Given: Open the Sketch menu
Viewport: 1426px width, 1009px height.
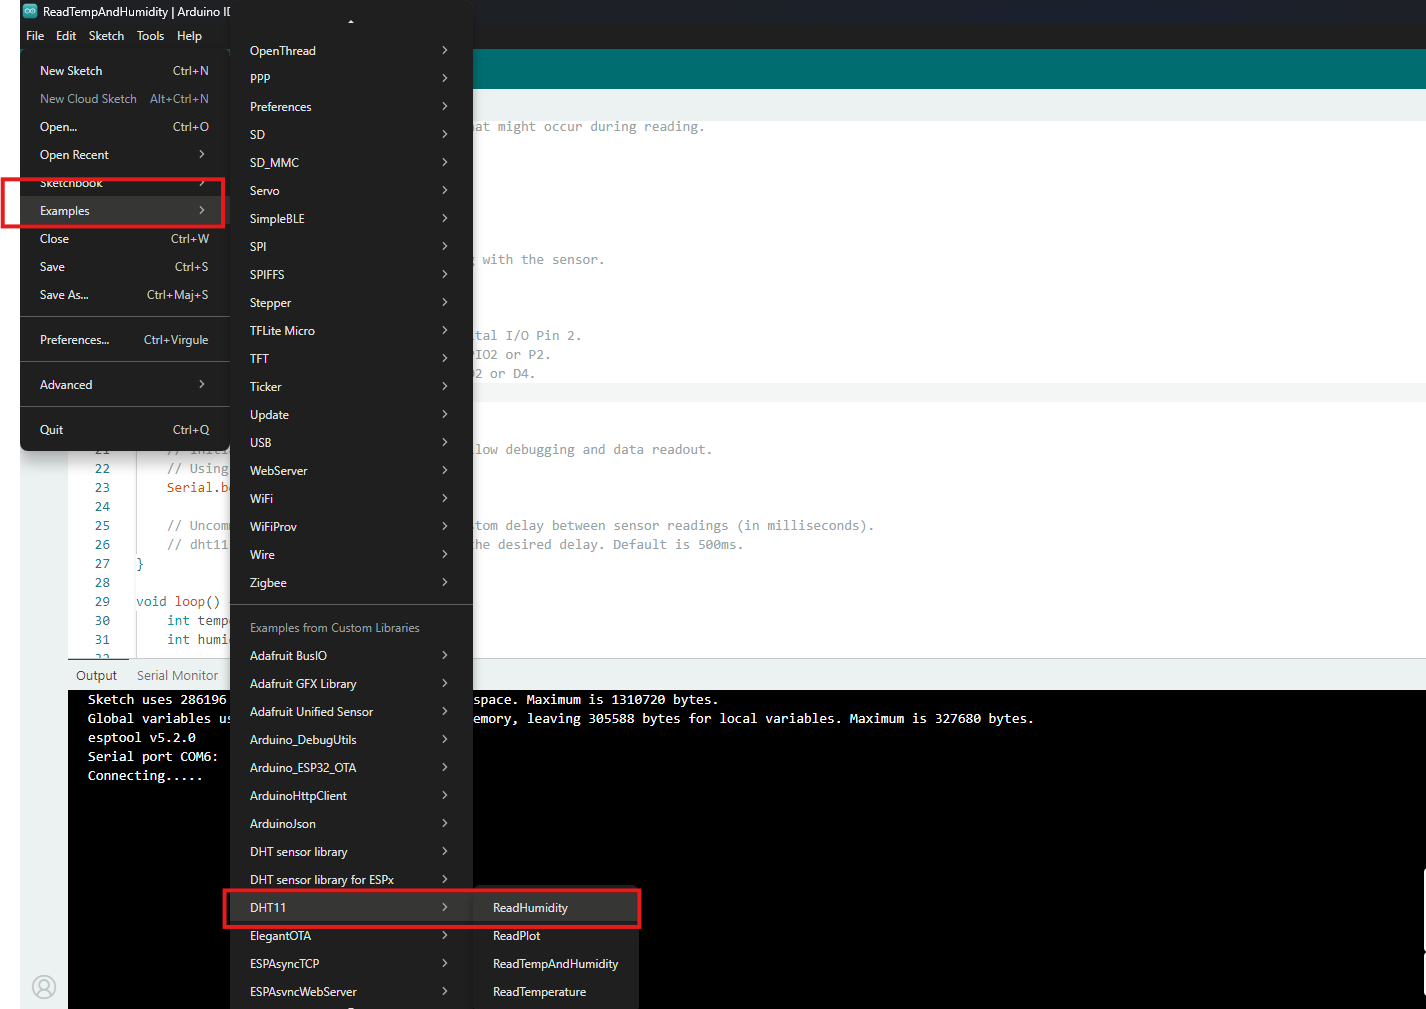Looking at the screenshot, I should pyautogui.click(x=106, y=36).
